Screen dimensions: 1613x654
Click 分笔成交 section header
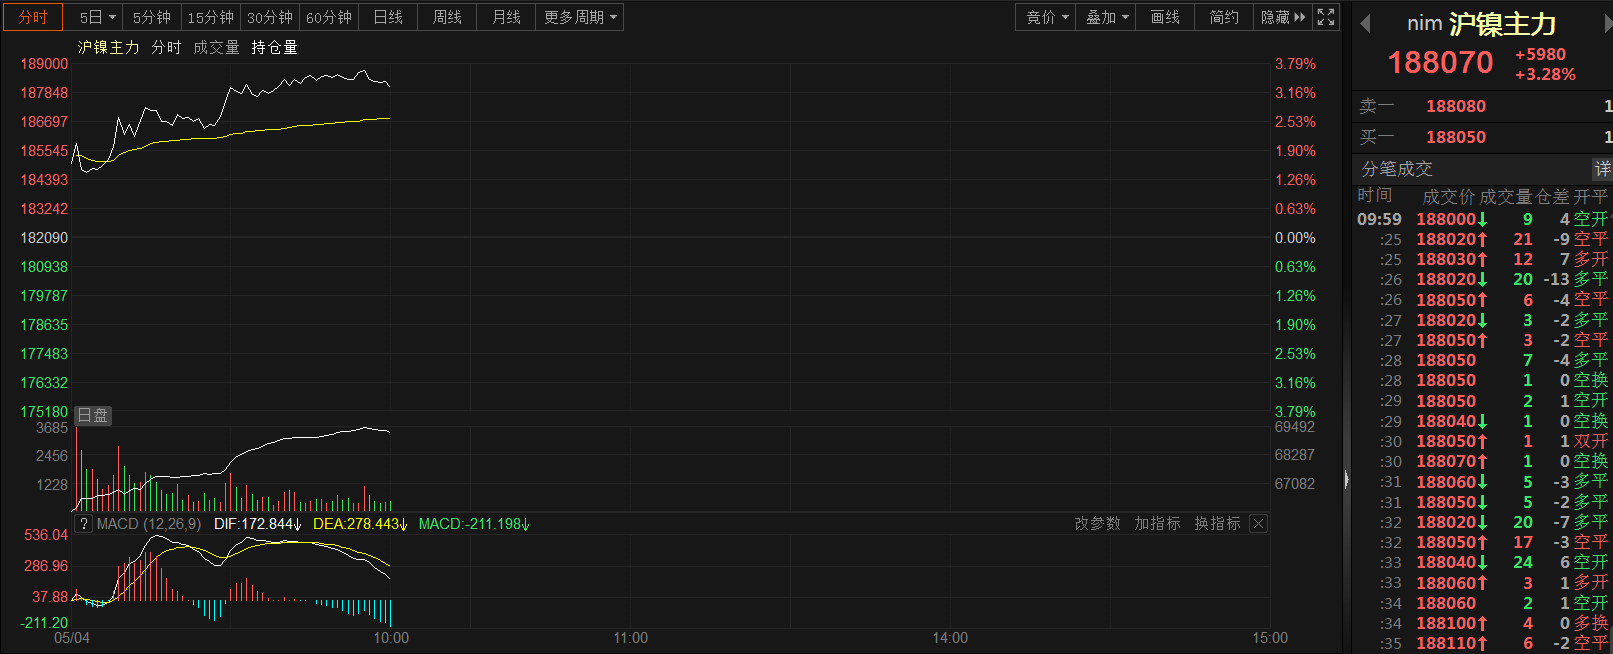[1397, 169]
